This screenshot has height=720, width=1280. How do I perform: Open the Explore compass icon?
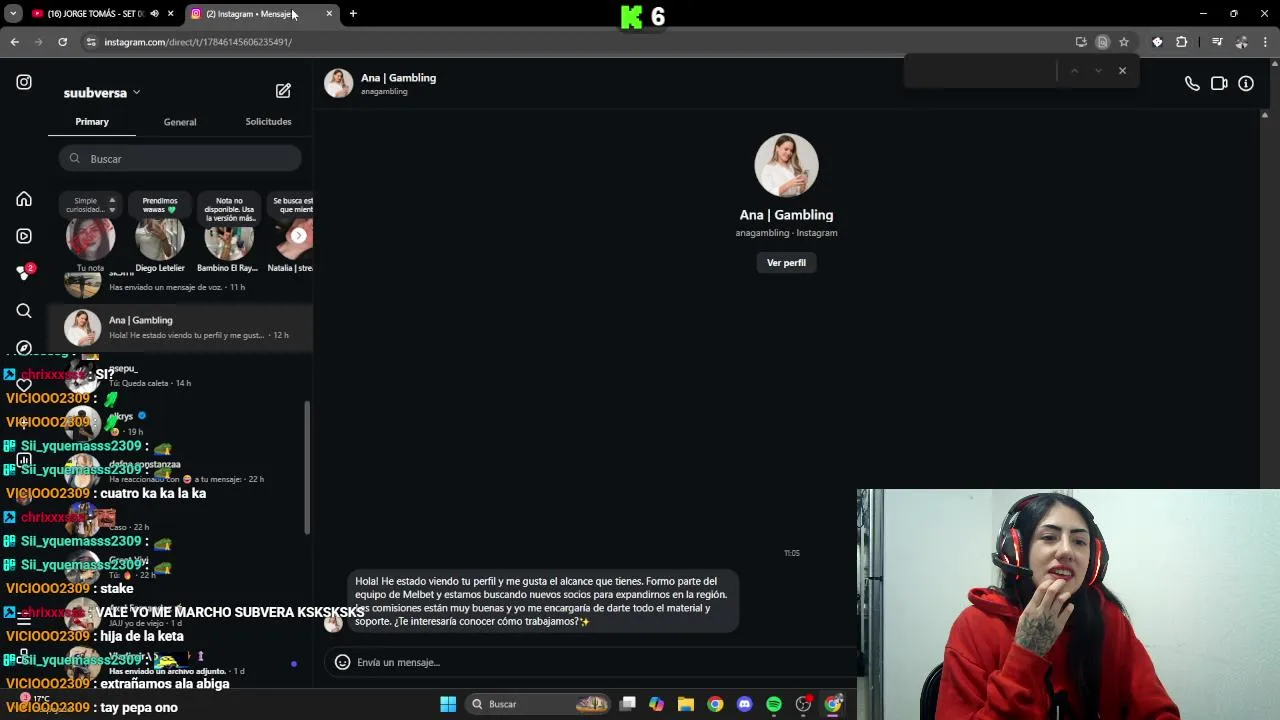pos(24,348)
